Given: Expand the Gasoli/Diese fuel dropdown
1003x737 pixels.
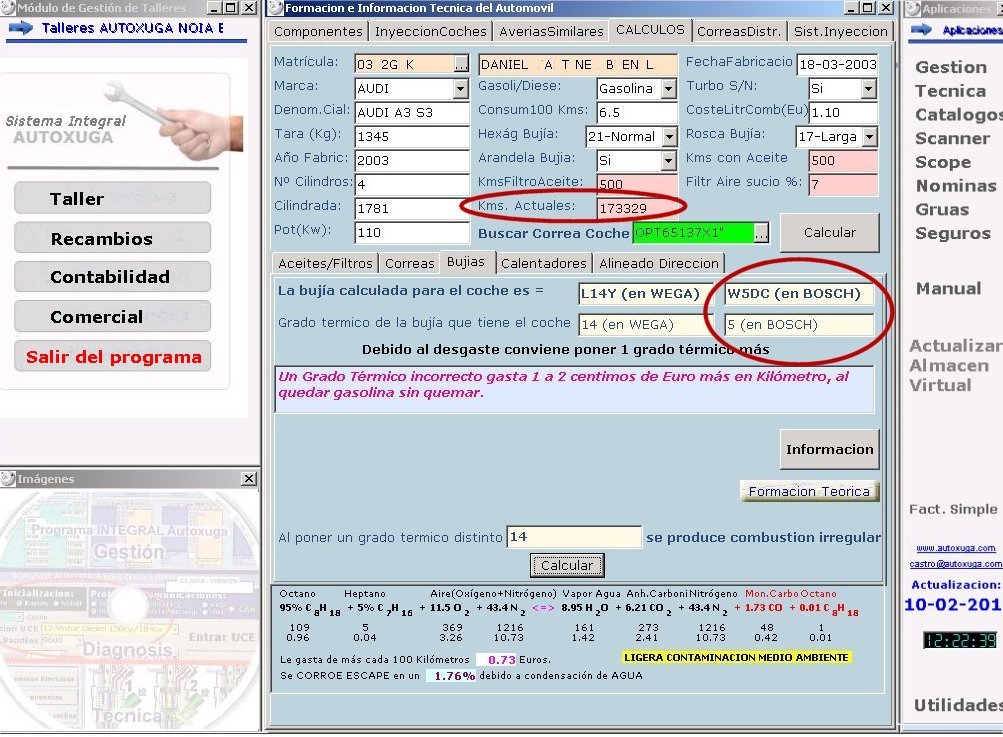Looking at the screenshot, I should point(668,88).
